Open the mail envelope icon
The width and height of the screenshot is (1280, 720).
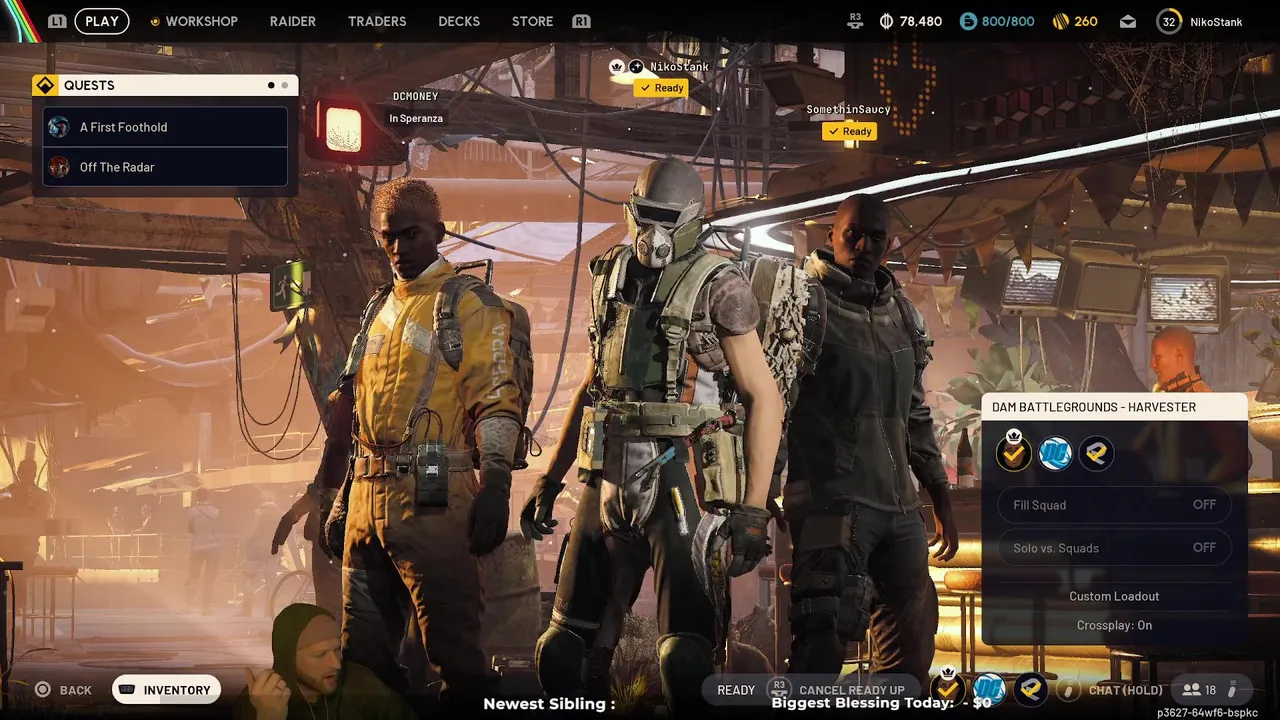(1128, 21)
